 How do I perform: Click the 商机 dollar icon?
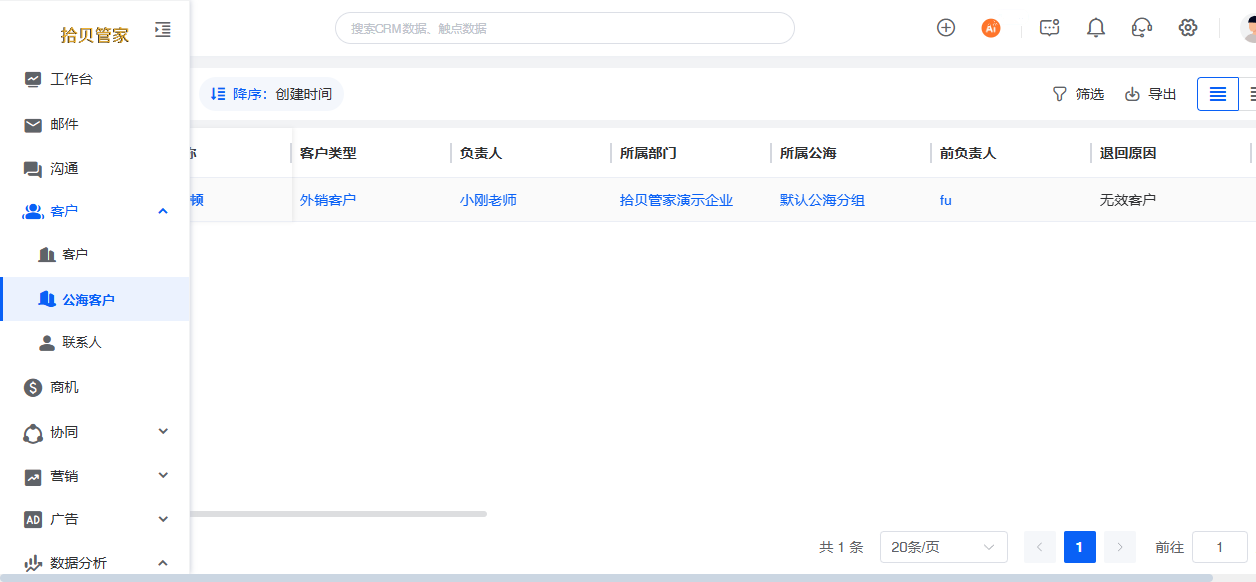coord(33,387)
